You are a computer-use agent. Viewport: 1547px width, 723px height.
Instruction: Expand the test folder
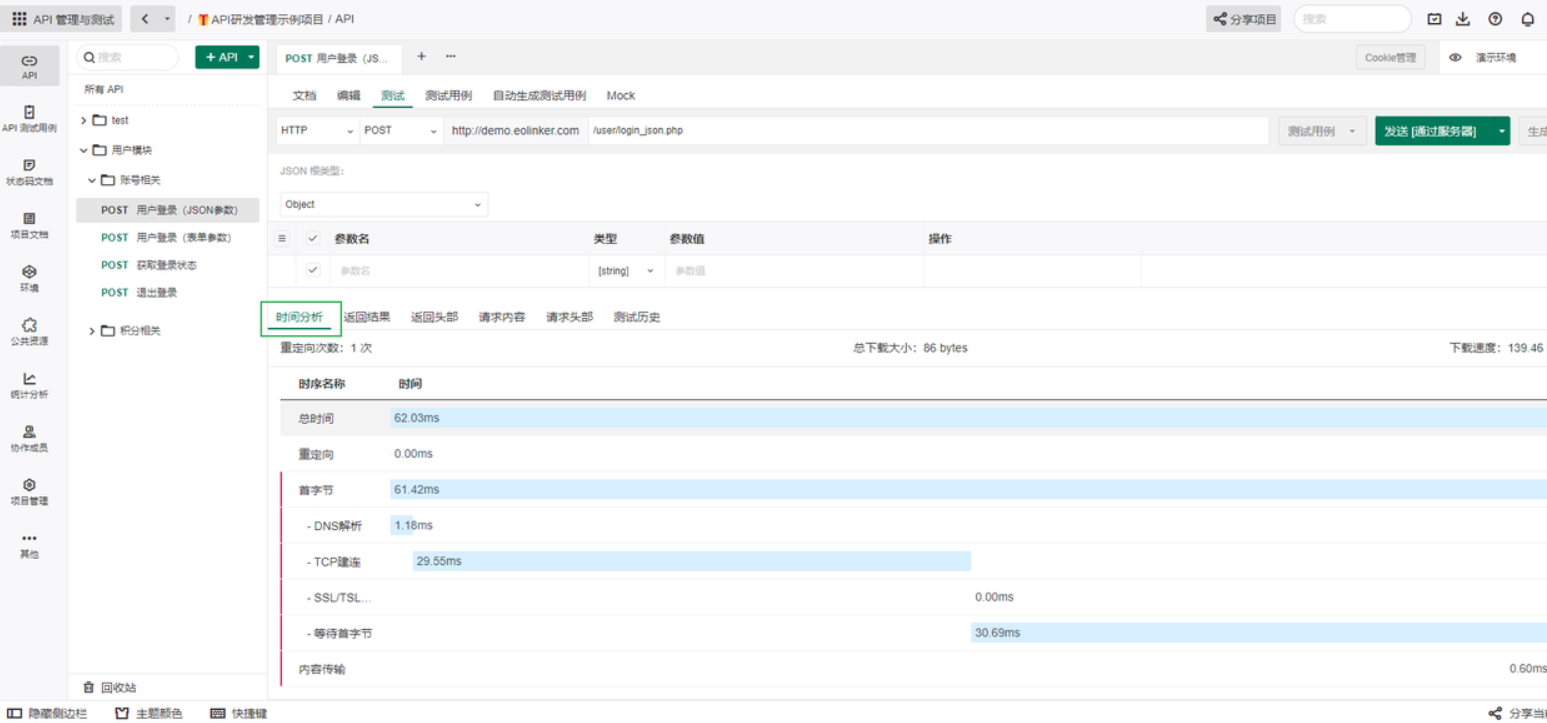coord(84,120)
